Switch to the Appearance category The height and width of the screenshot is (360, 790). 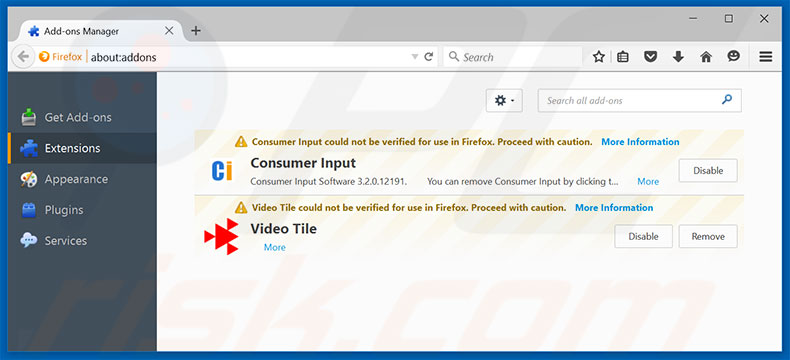(x=82, y=179)
